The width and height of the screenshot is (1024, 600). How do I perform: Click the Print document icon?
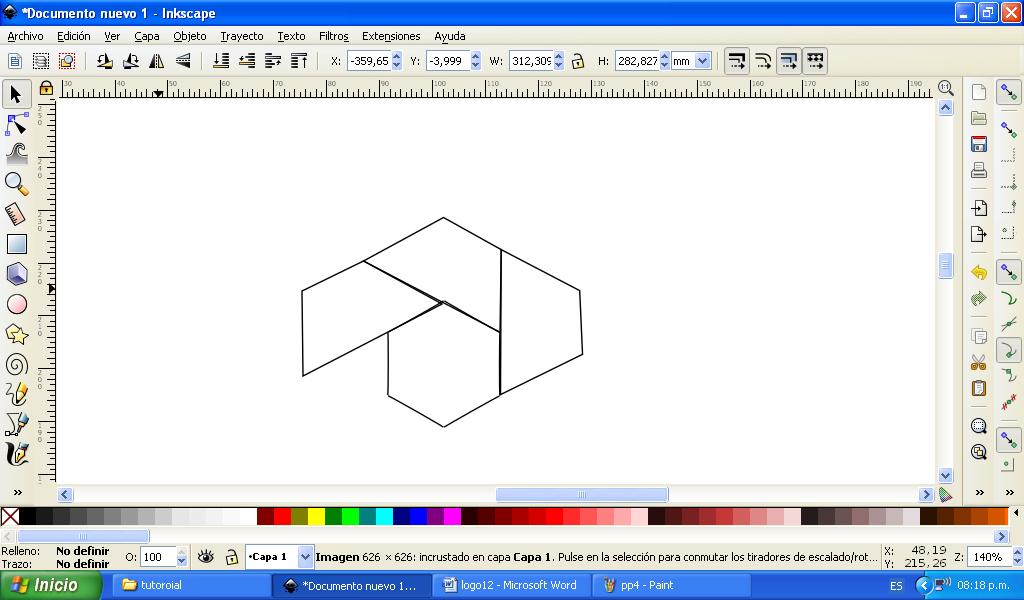point(978,170)
